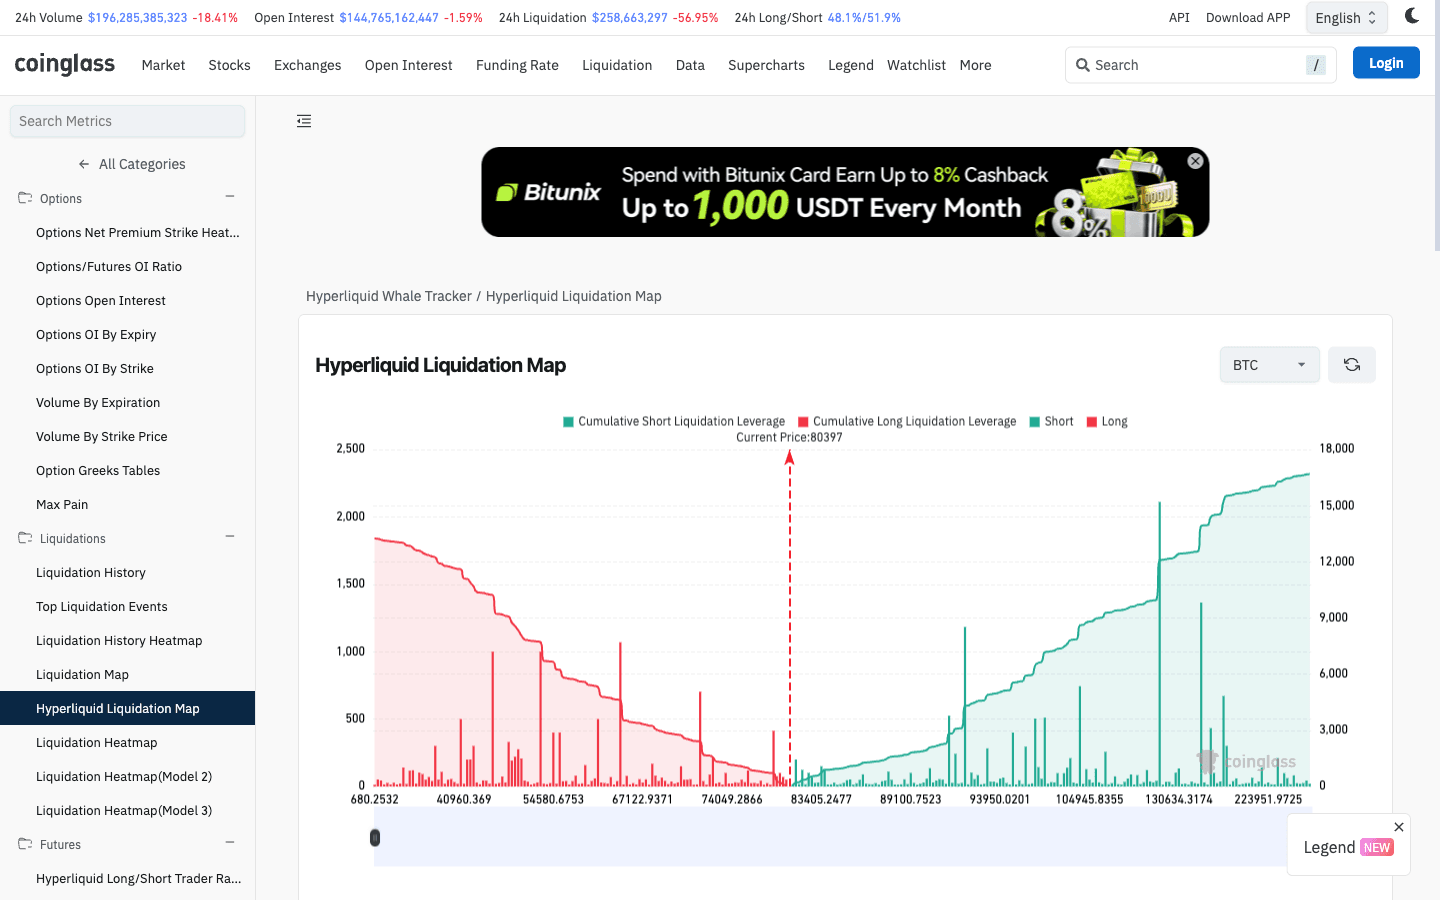
Task: Toggle Long series legend item
Action: tap(1107, 422)
